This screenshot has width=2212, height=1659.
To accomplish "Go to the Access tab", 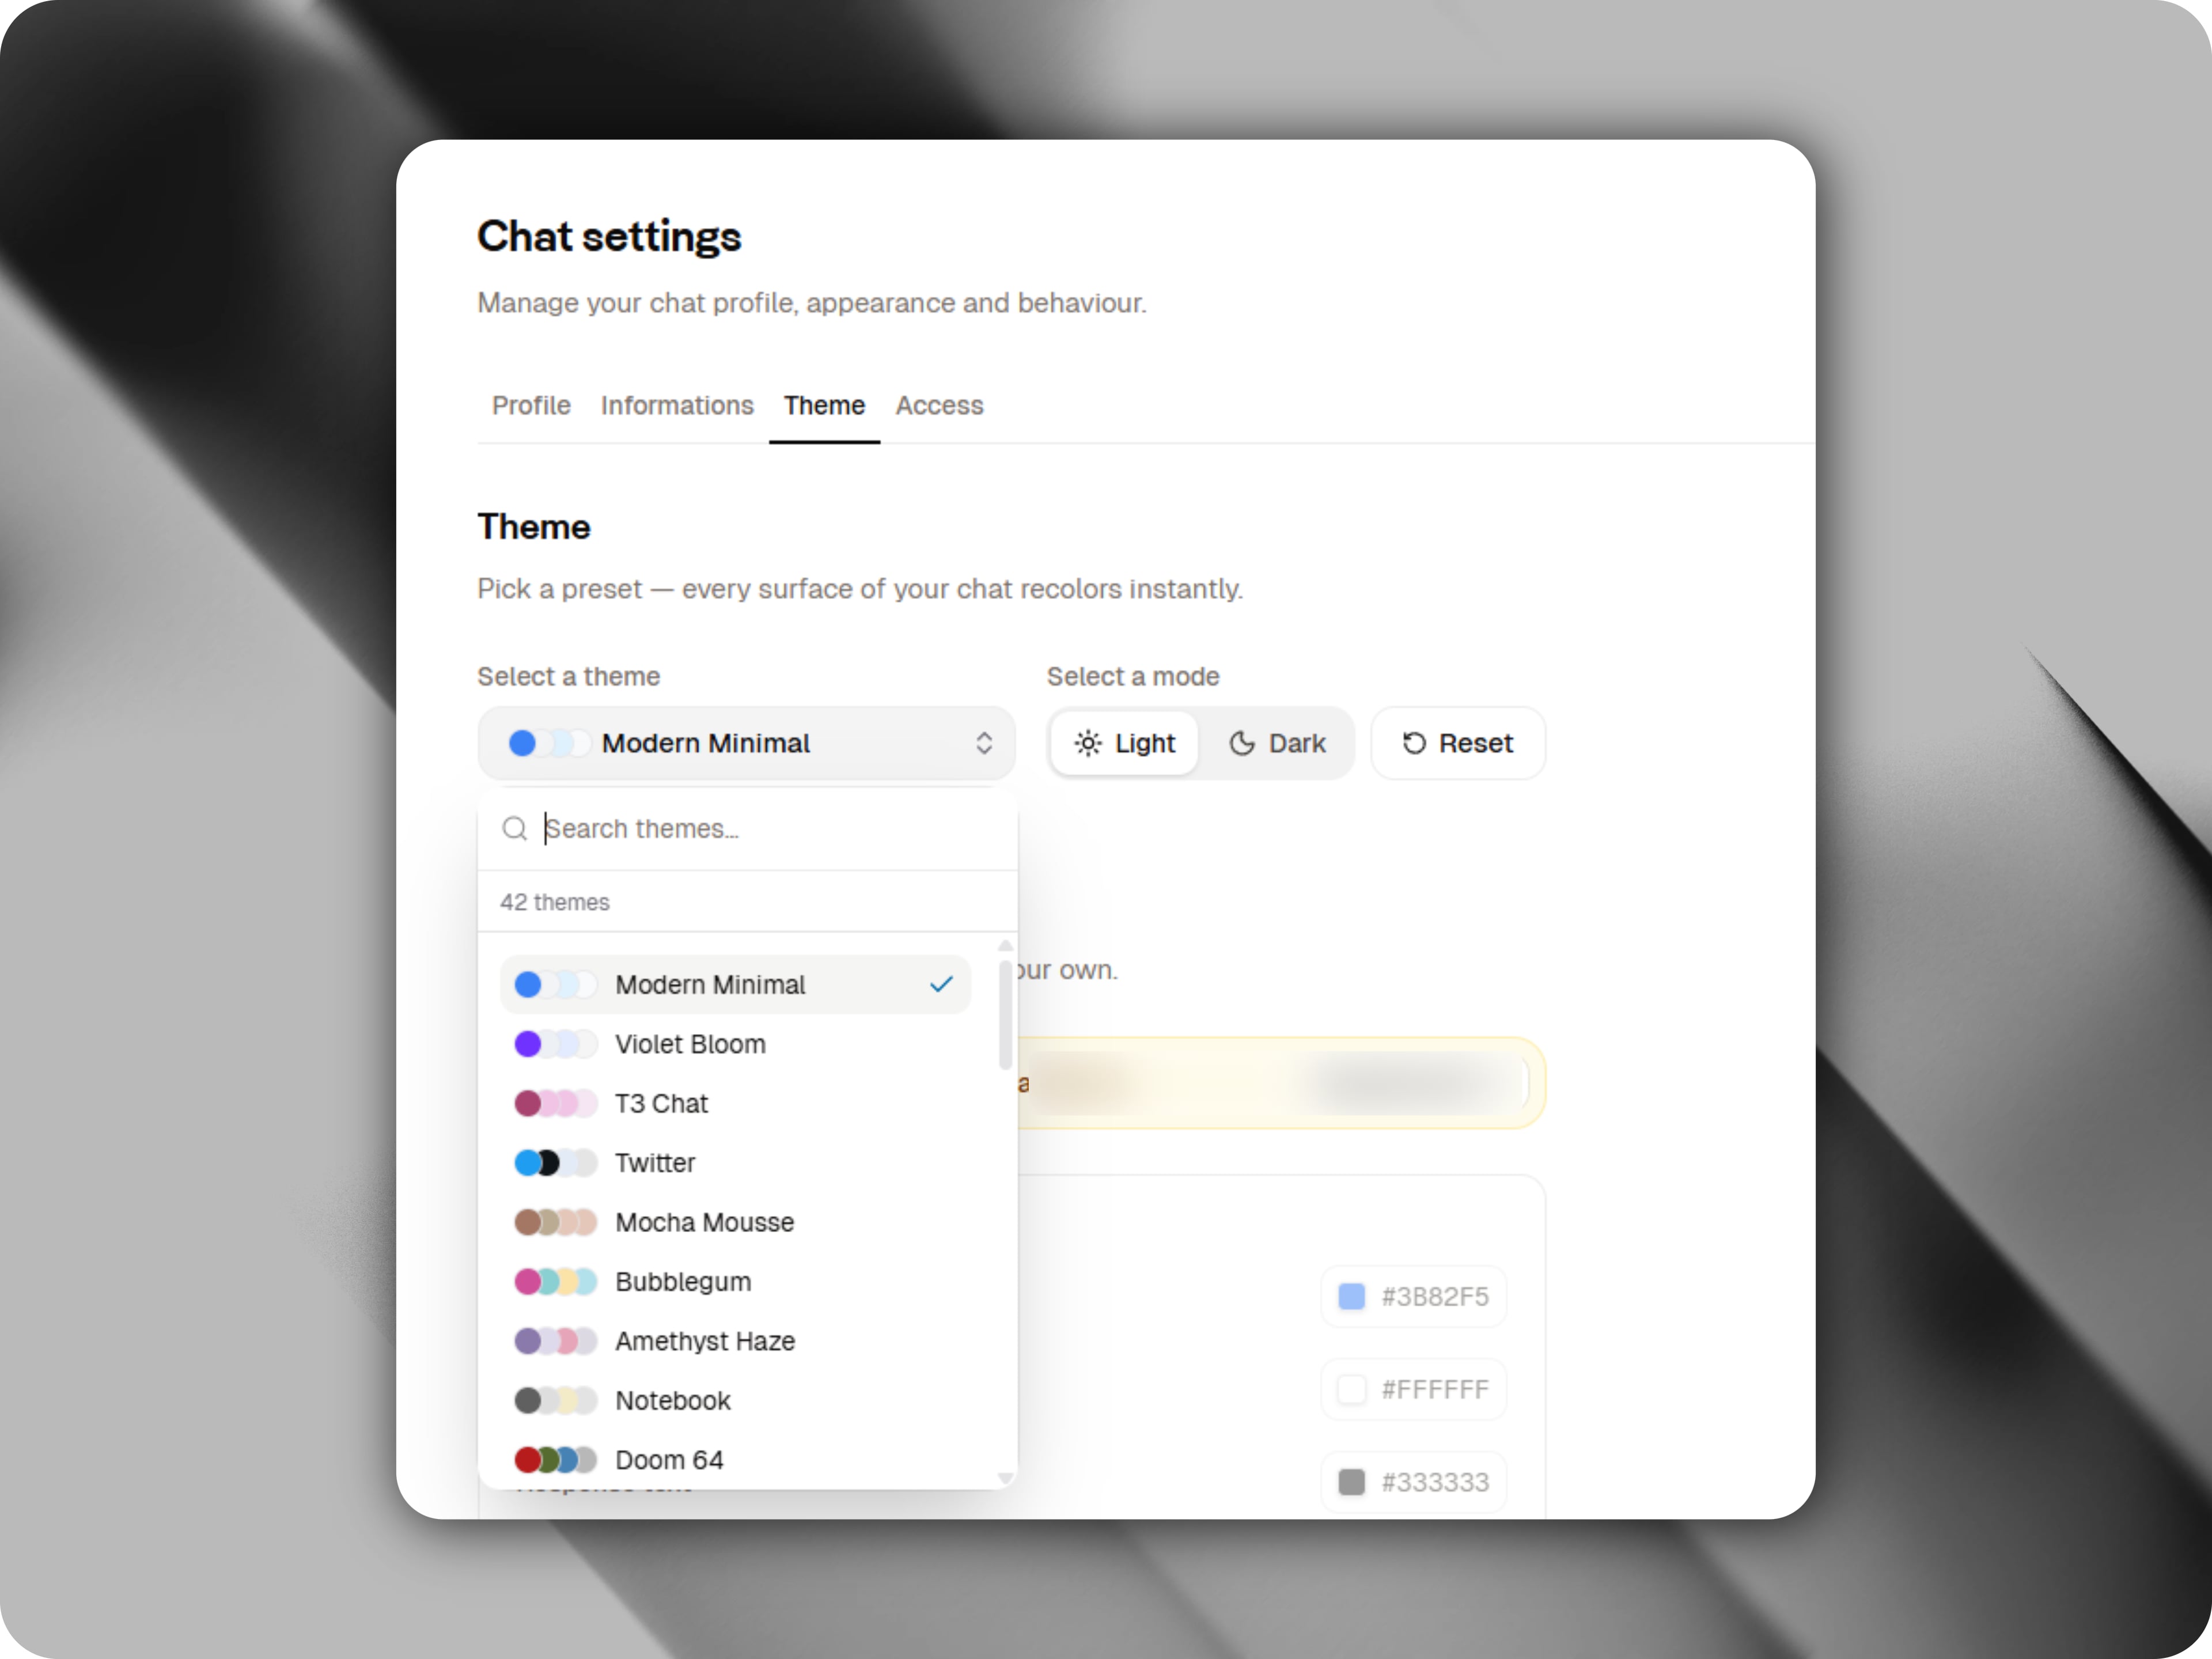I will [939, 405].
